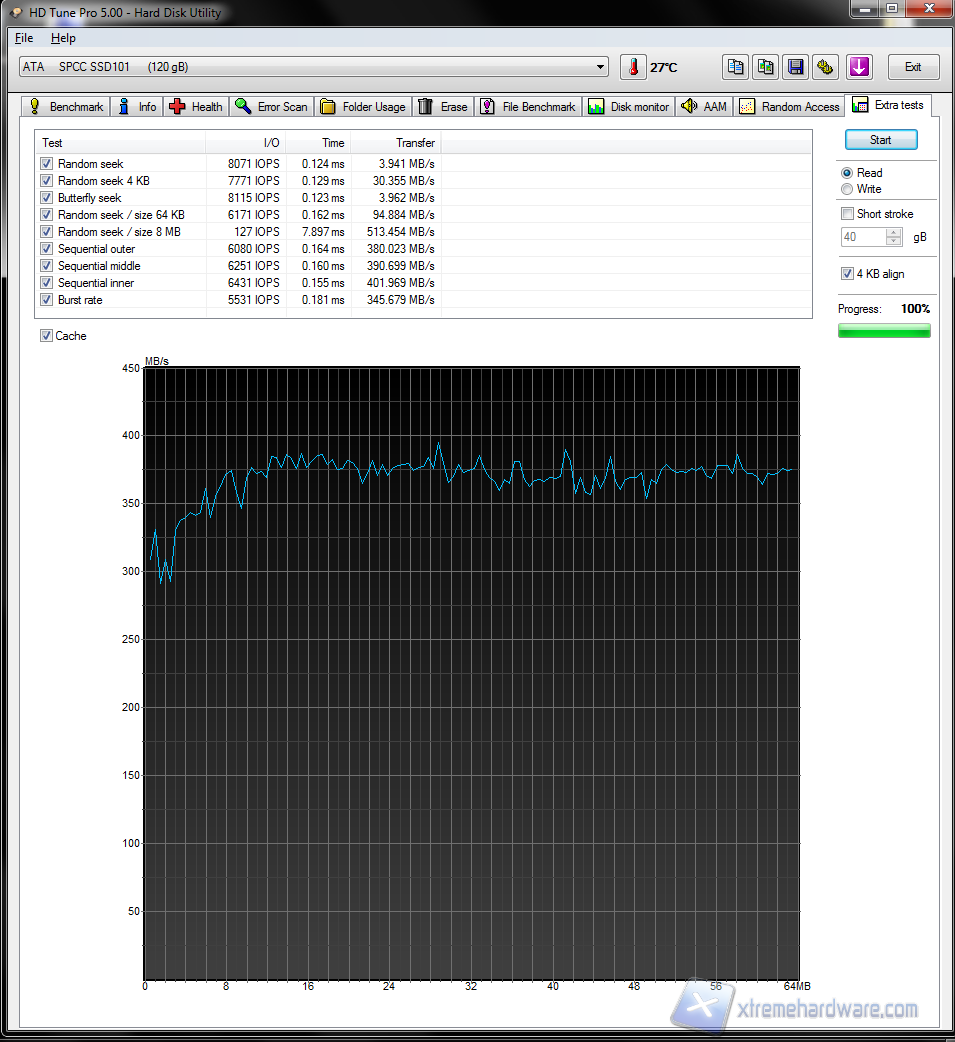Enable the Short stroke checkbox
The image size is (955, 1042).
[x=848, y=214]
